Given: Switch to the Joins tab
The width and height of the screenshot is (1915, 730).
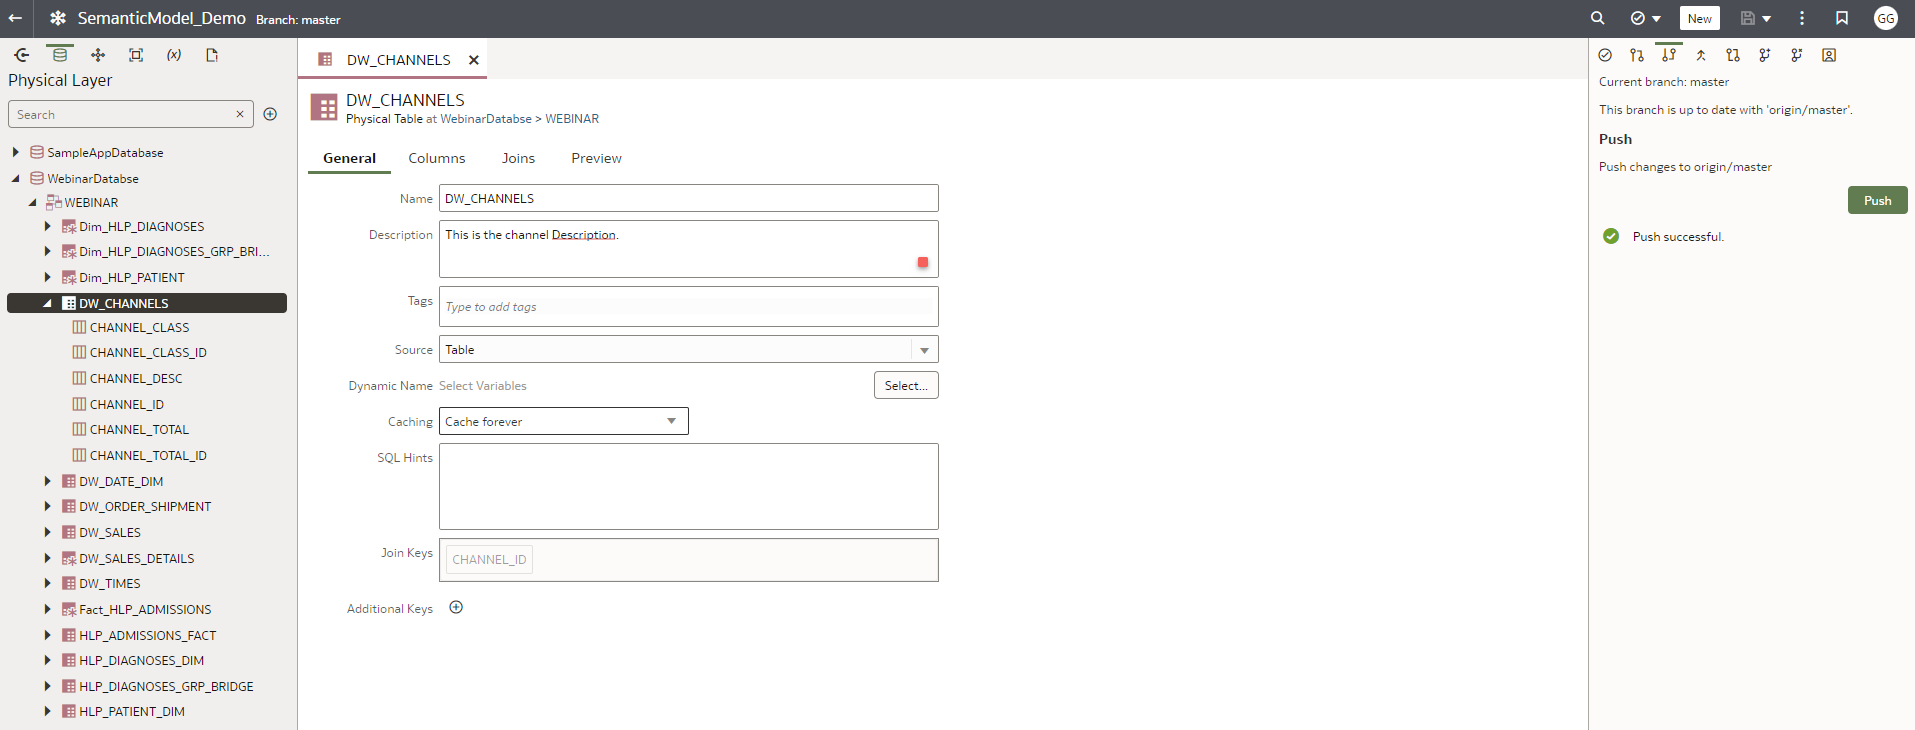Looking at the screenshot, I should [518, 158].
